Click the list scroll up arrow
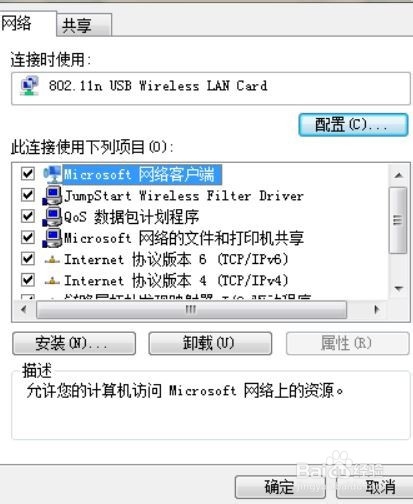Viewport: 413px width, 504px height. coord(398,175)
